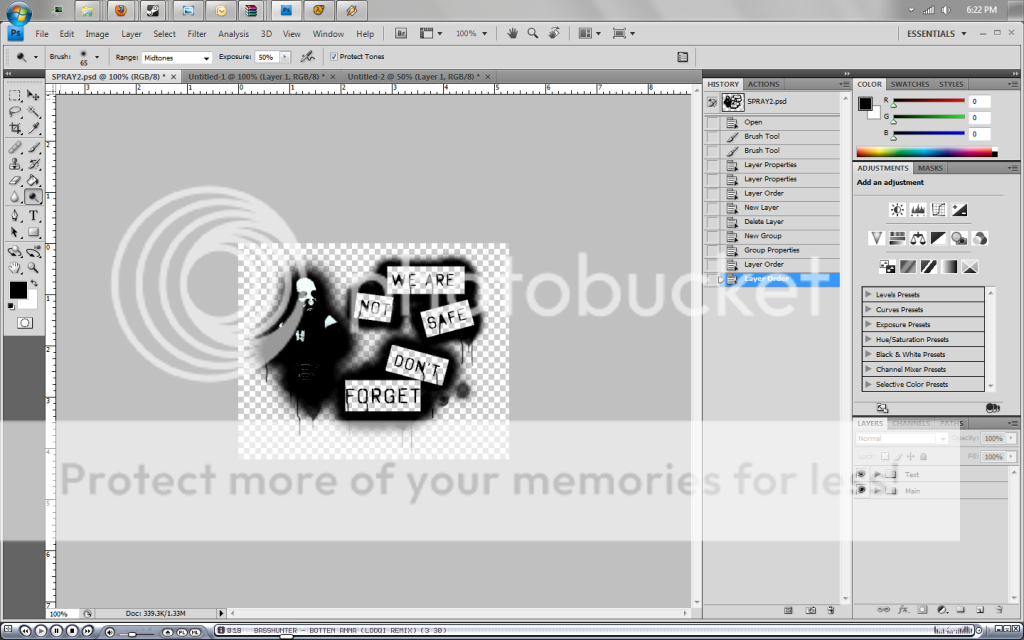Expand the Hue/Saturation Presets entry
This screenshot has width=1024, height=640.
pos(868,340)
